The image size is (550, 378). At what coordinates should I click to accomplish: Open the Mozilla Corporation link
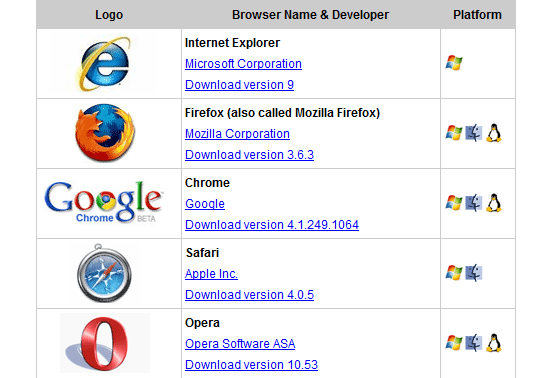point(237,134)
